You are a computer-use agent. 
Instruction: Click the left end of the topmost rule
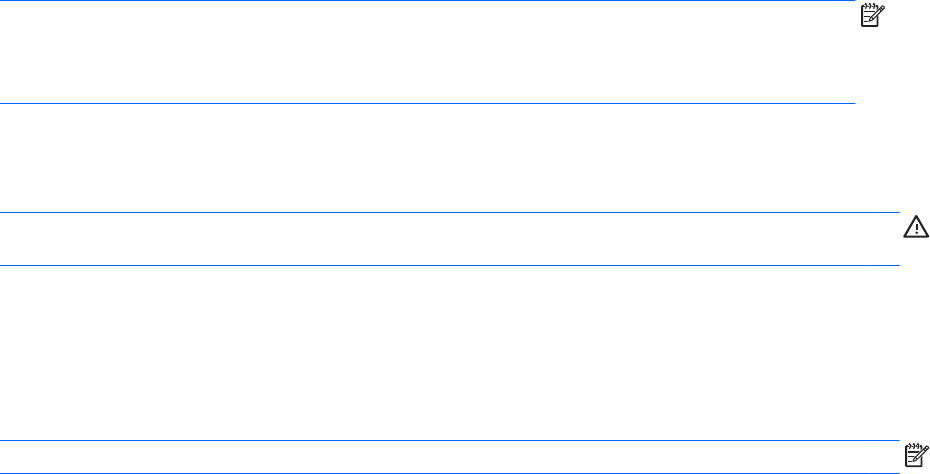4,1
